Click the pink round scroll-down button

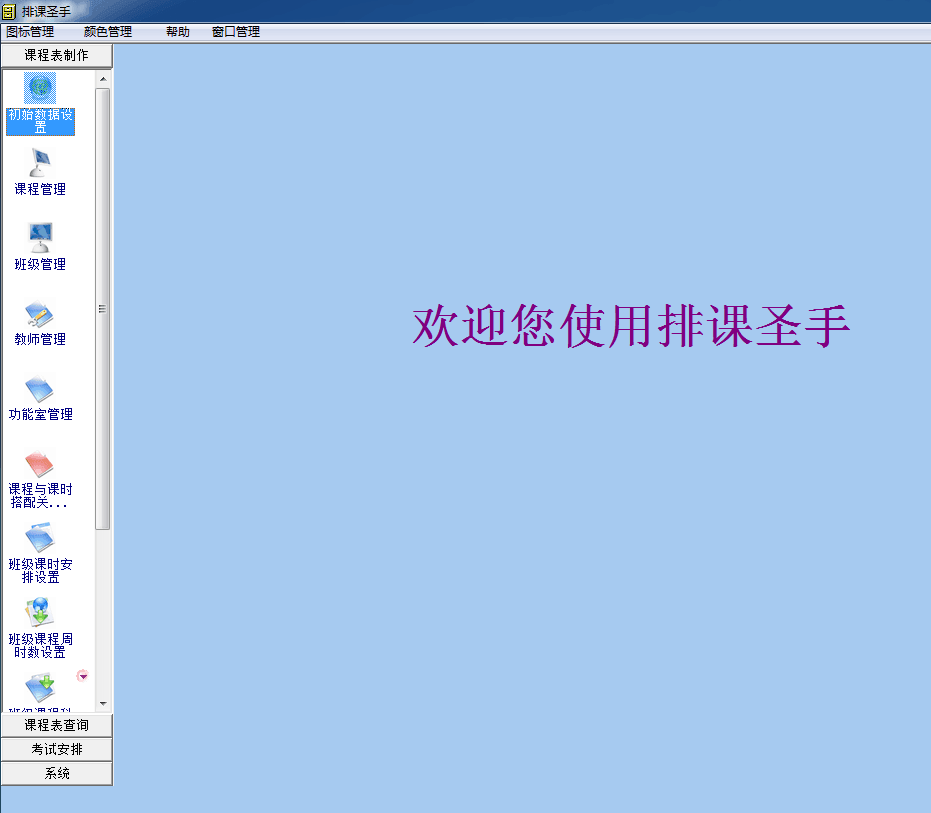(x=83, y=676)
